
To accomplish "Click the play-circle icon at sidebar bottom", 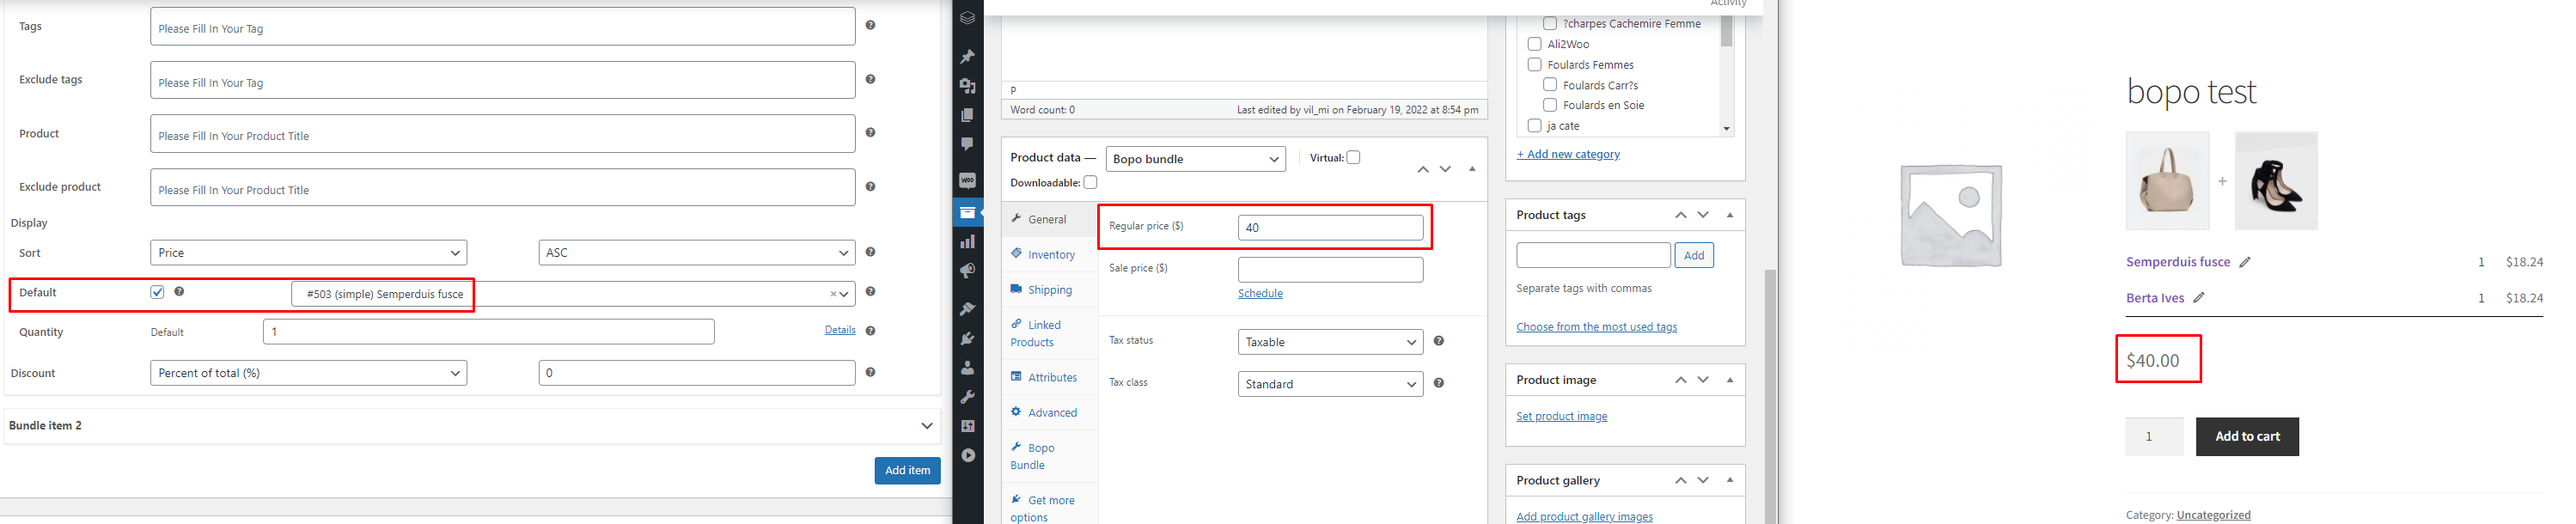I will (x=967, y=455).
